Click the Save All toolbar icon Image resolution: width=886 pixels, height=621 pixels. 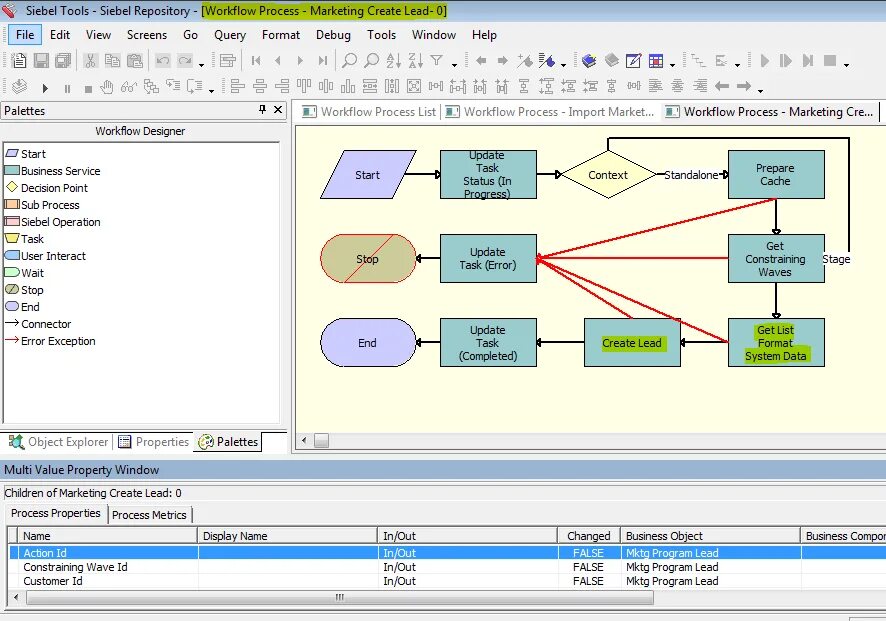pos(63,60)
